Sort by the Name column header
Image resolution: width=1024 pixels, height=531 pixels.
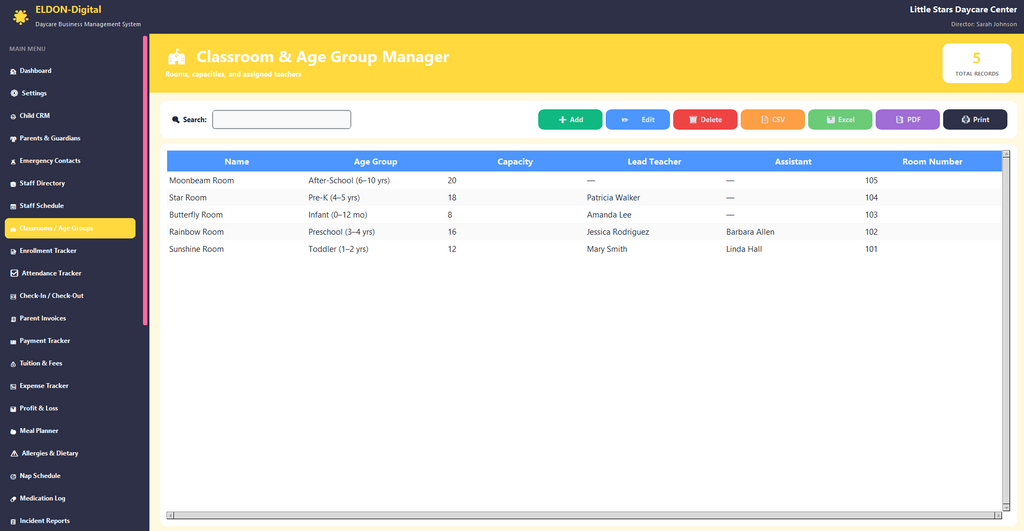click(x=236, y=161)
